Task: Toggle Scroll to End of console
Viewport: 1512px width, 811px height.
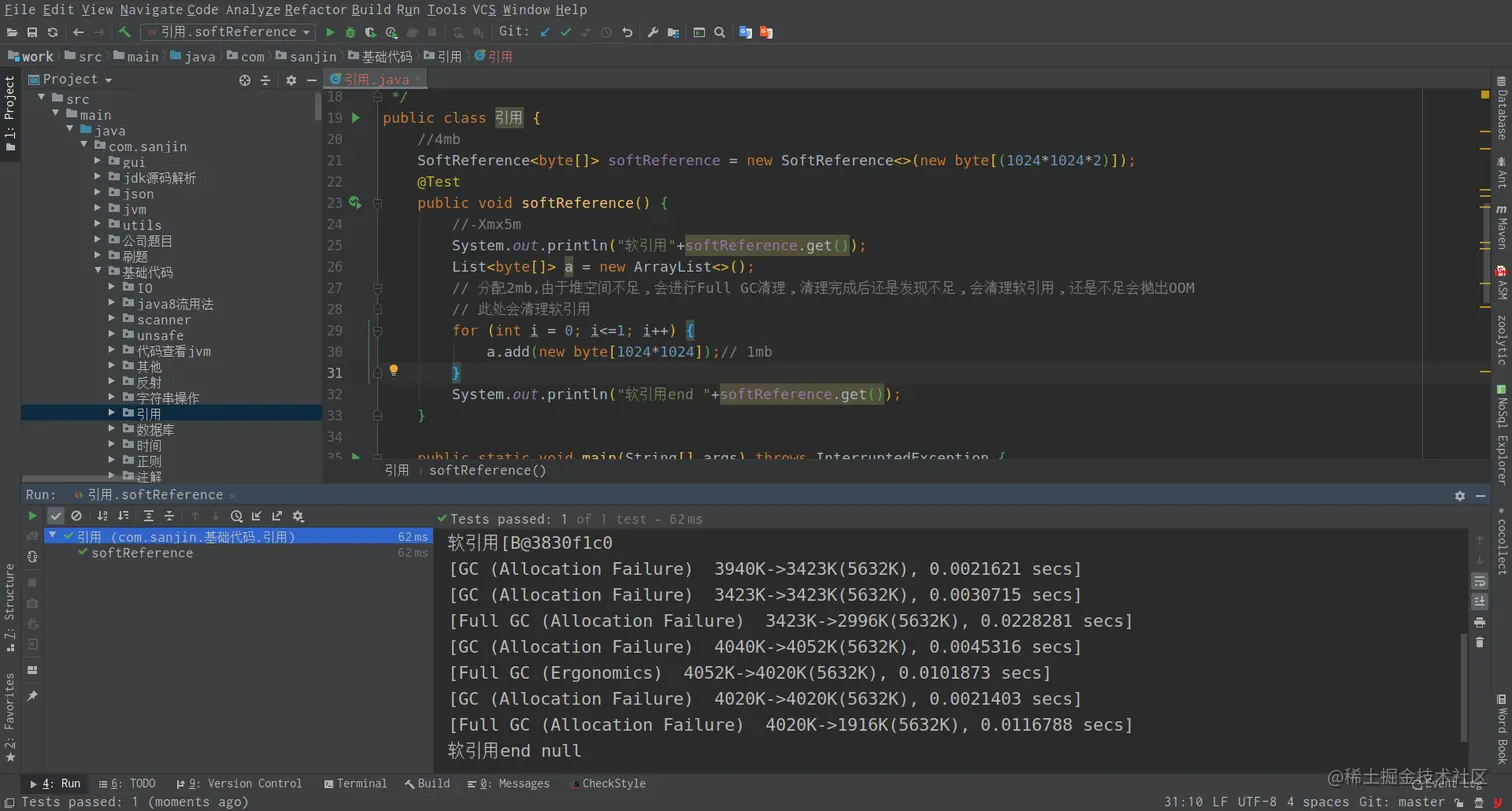Action: 1480,601
